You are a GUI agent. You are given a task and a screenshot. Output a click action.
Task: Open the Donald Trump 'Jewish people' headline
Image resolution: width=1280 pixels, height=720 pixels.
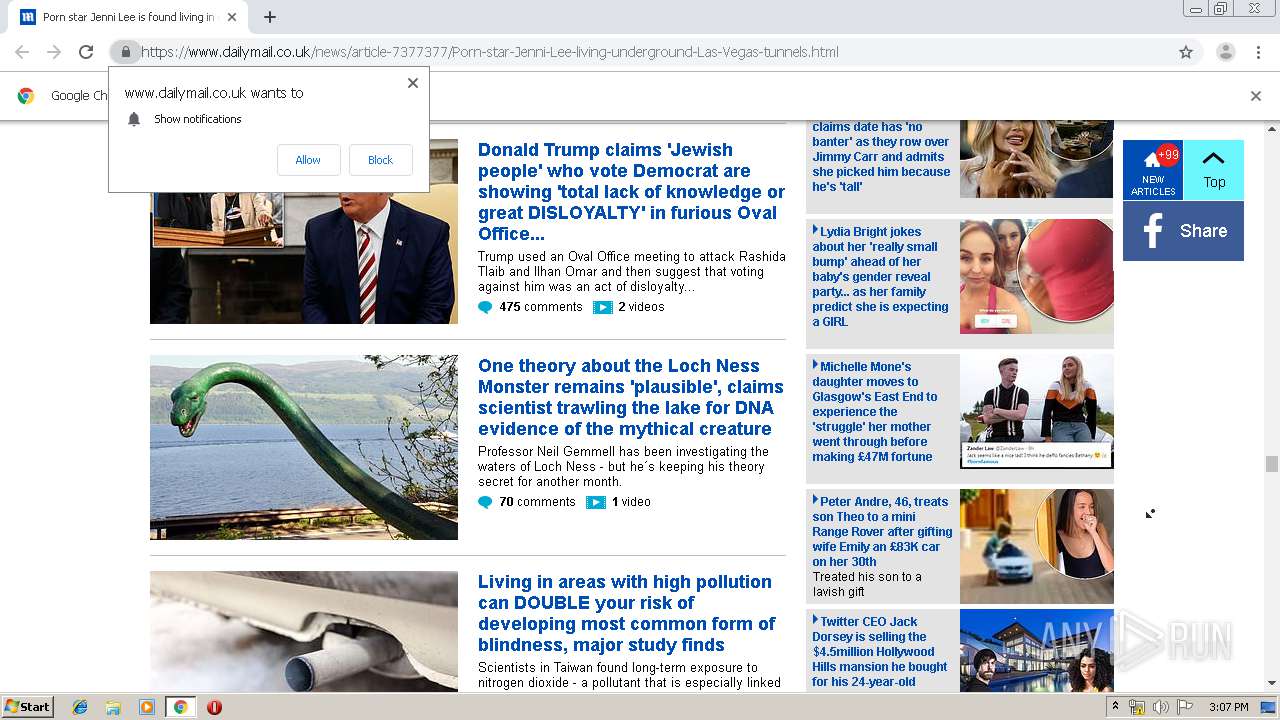[x=631, y=191]
